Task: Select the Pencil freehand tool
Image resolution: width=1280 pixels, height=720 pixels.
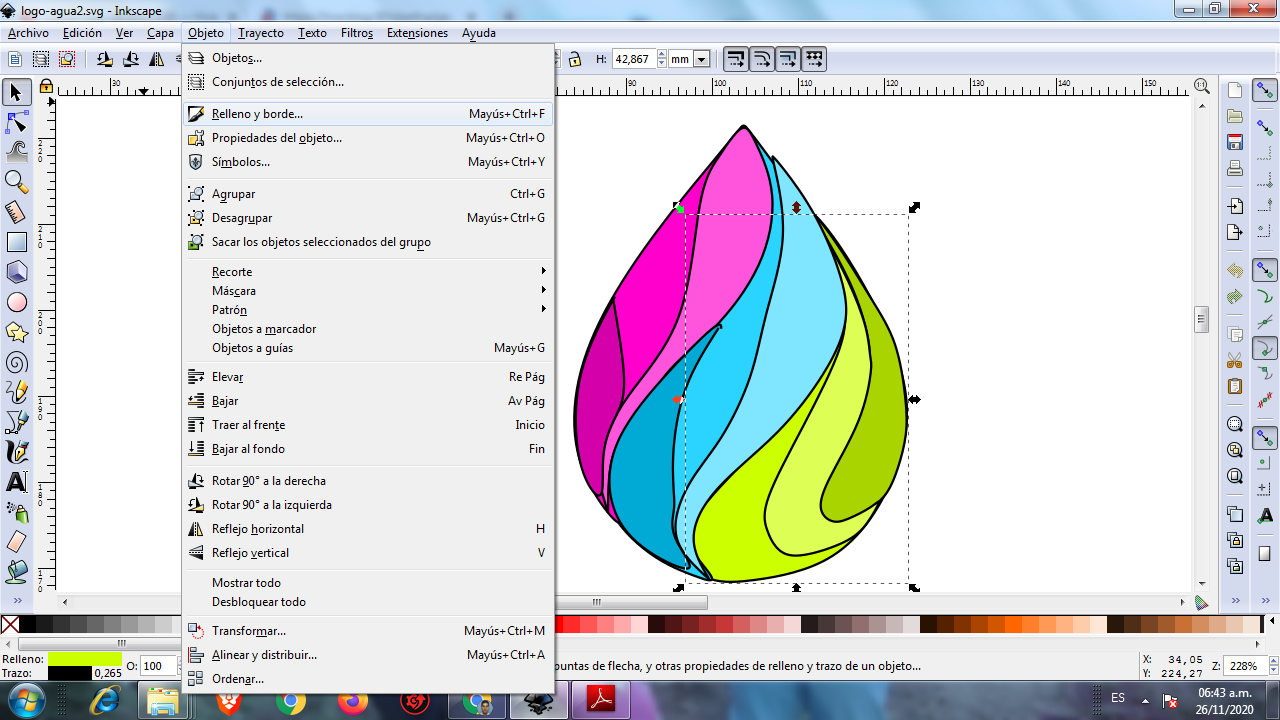Action: point(16,391)
